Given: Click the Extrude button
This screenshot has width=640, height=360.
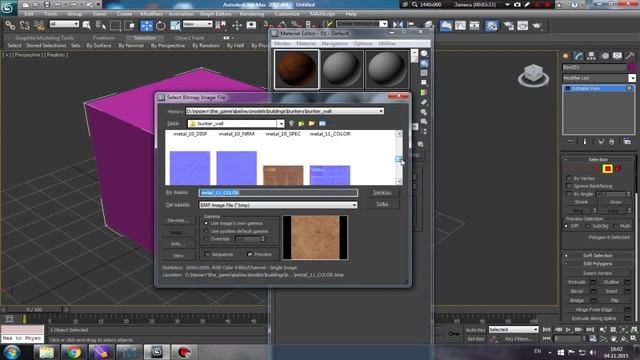Looking at the screenshot, I should pos(577,282).
